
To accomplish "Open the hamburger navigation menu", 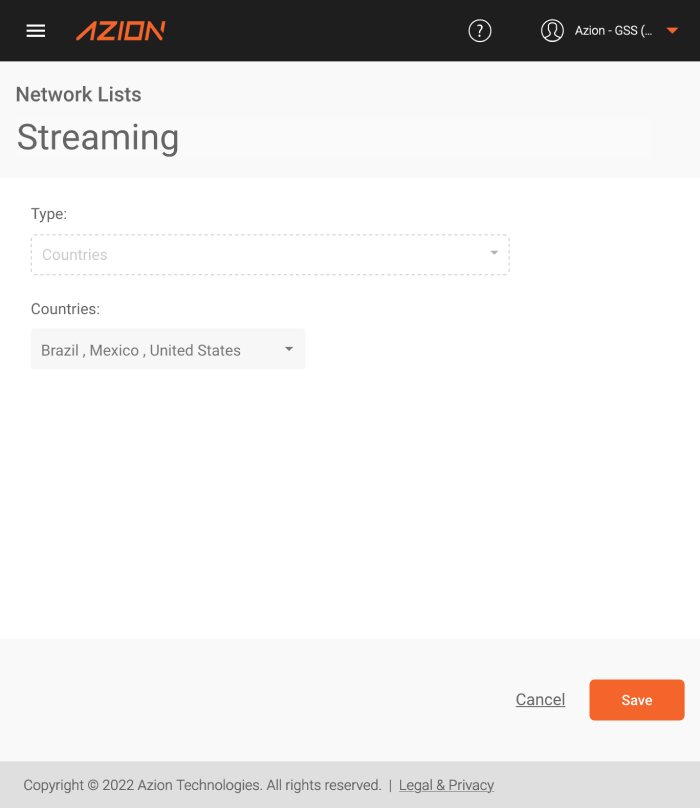I will pos(36,31).
